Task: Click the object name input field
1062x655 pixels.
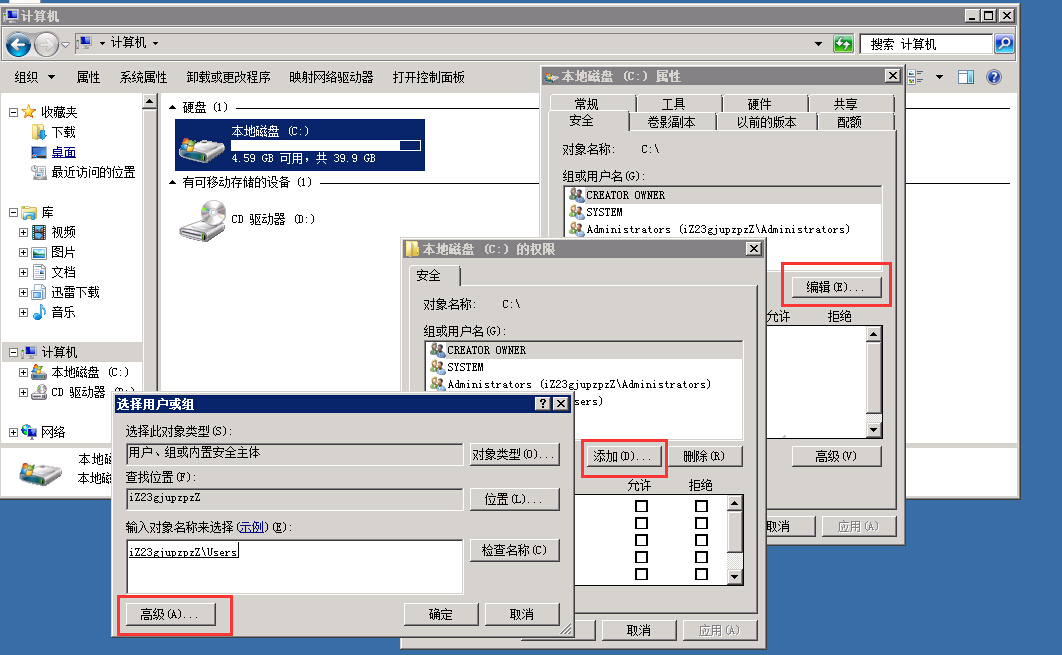Action: 295,567
